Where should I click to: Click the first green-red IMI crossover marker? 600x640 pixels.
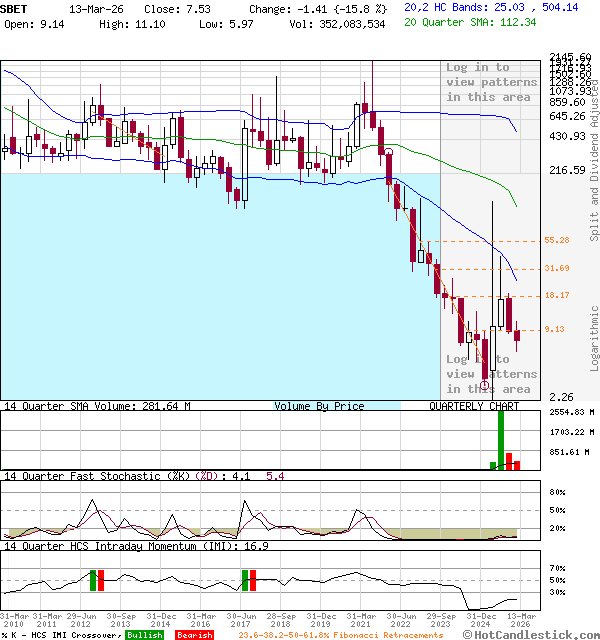point(97,579)
